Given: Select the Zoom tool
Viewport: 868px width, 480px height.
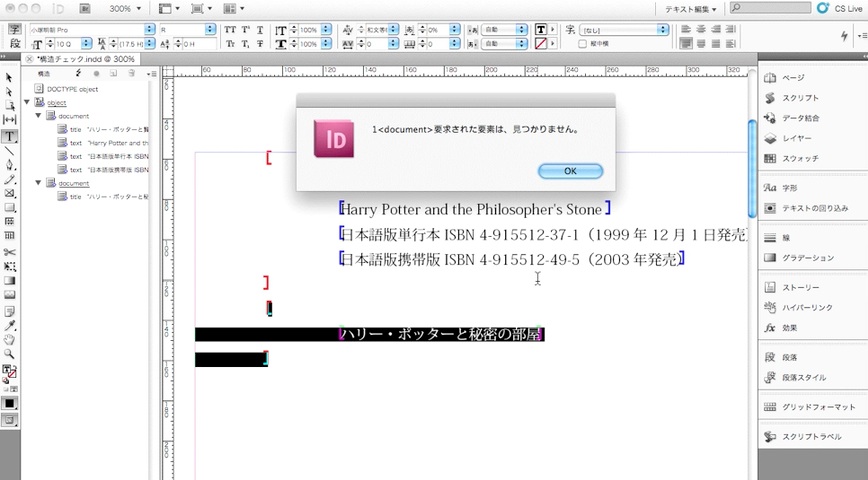Looking at the screenshot, I should tap(9, 354).
